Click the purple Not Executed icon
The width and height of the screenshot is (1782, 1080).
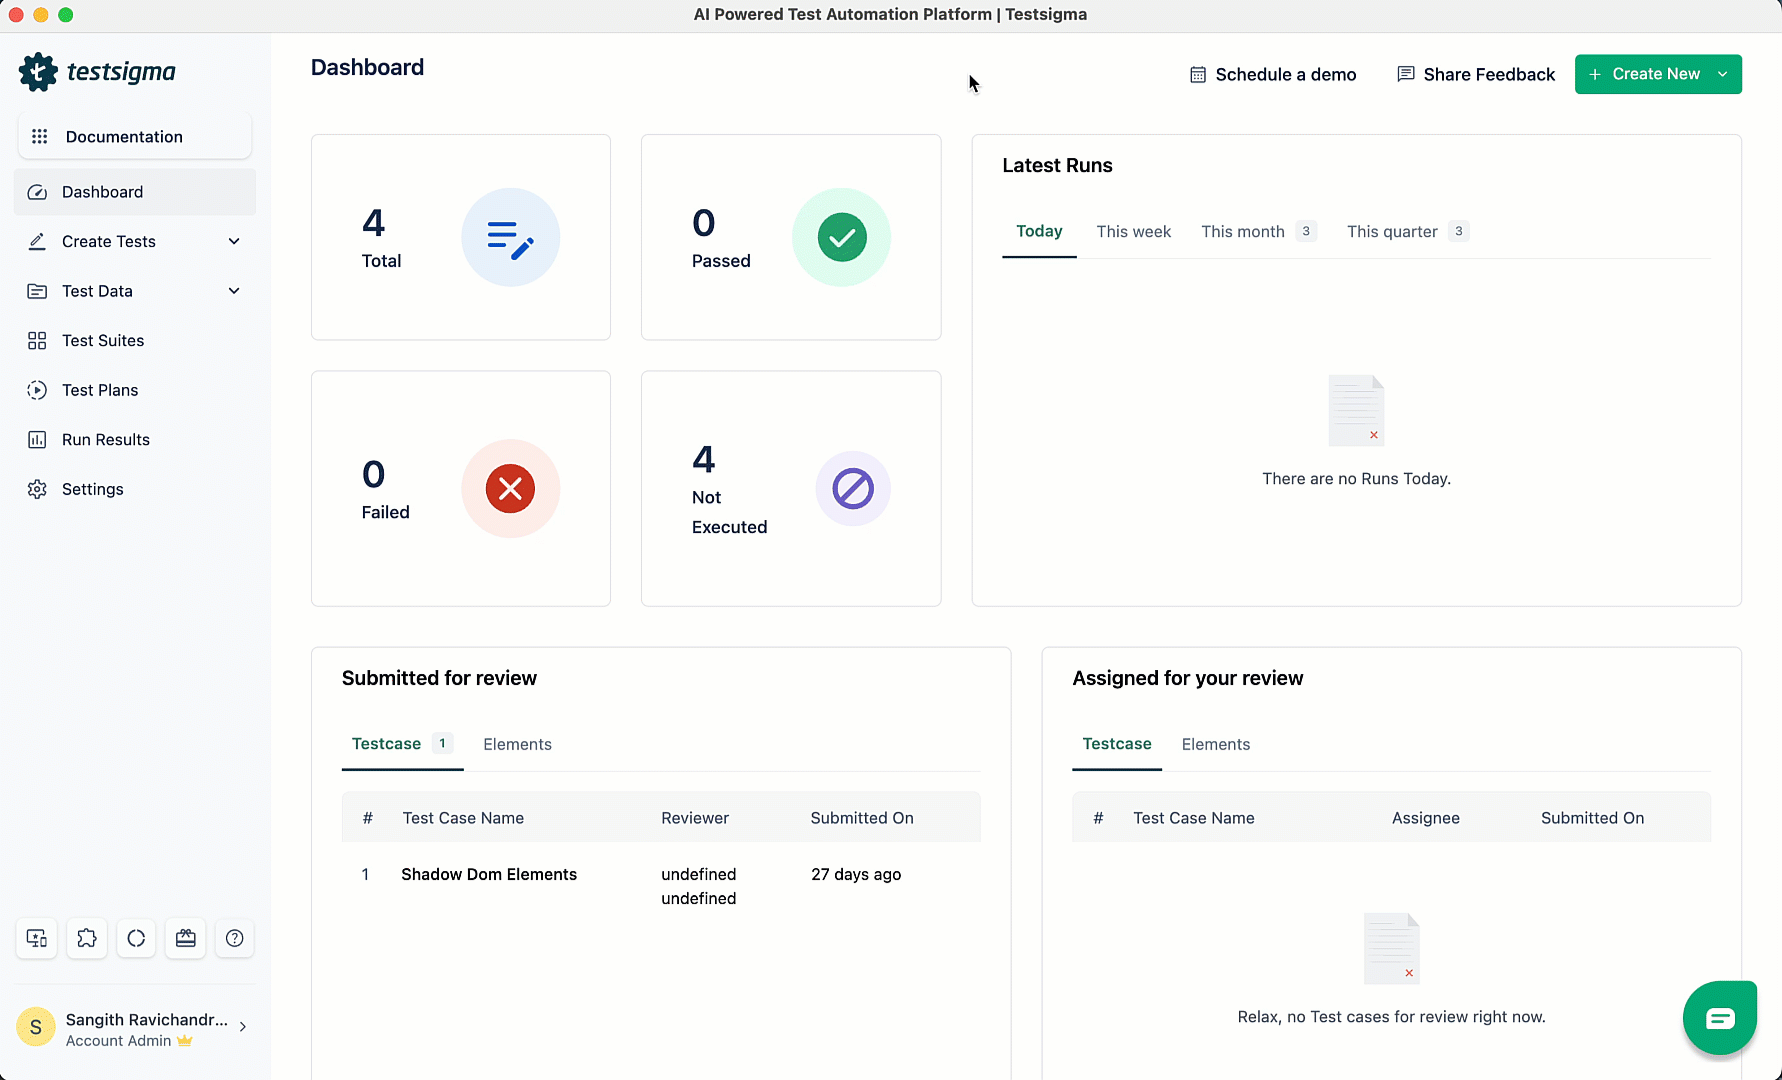pyautogui.click(x=853, y=489)
